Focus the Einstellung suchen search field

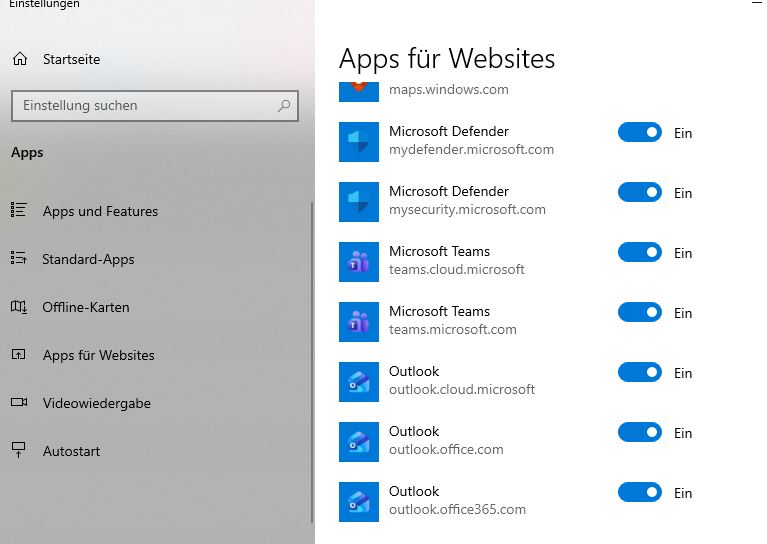pyautogui.click(x=155, y=106)
